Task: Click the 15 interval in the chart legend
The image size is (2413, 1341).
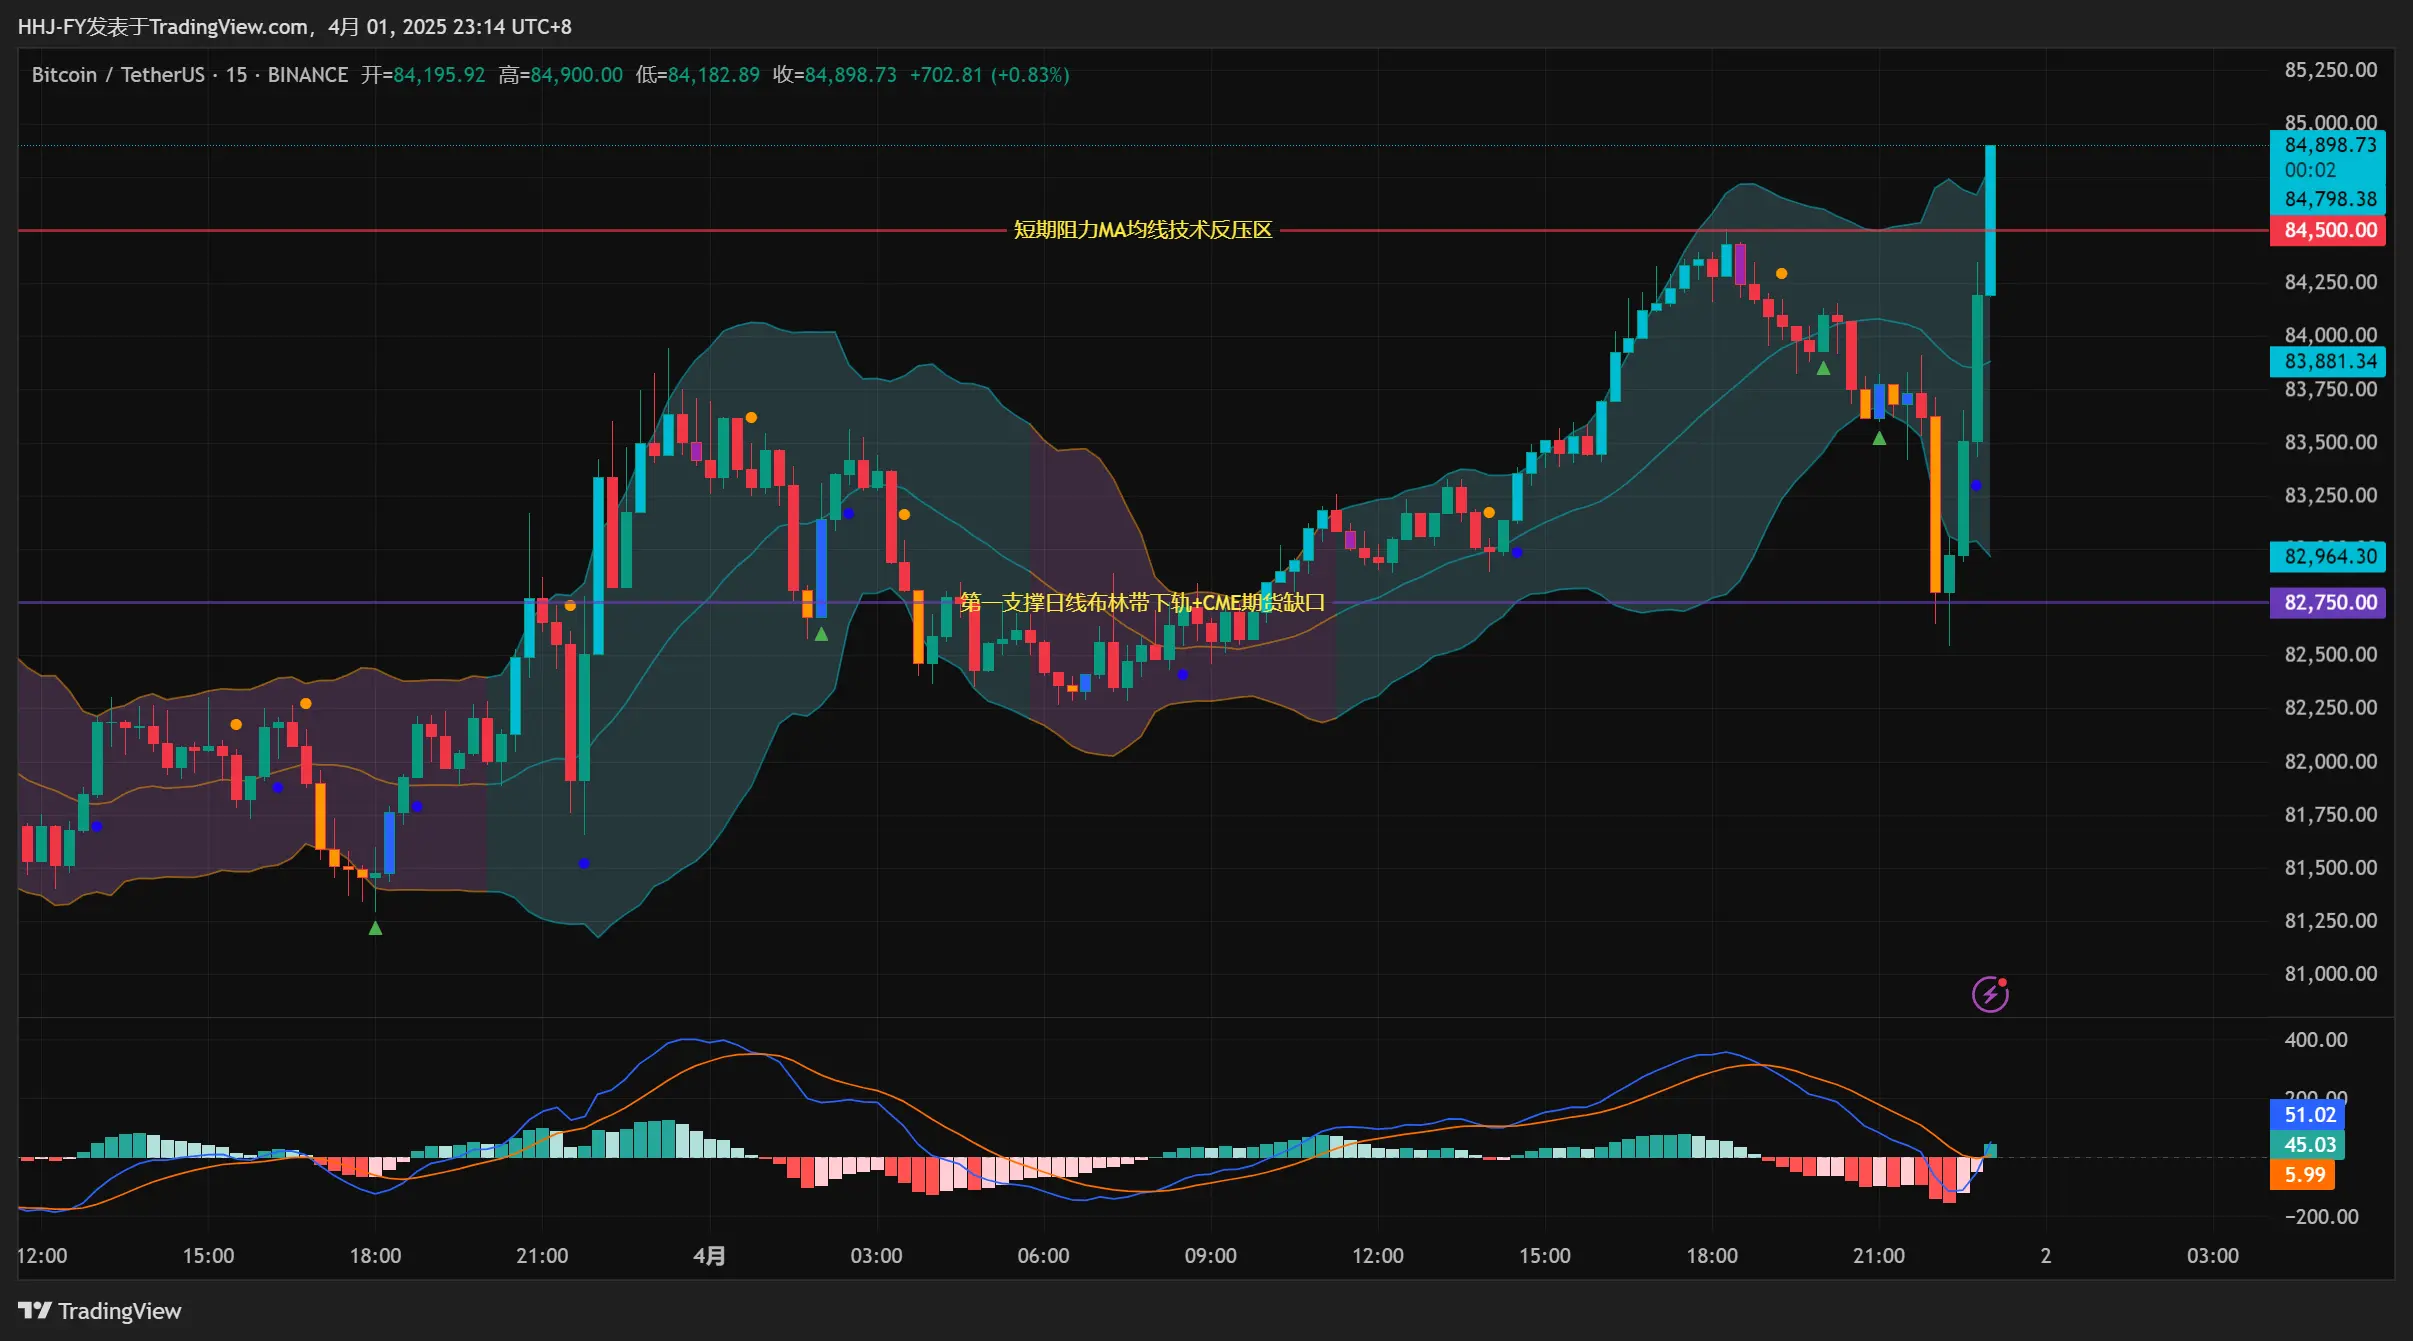Action: 236,75
